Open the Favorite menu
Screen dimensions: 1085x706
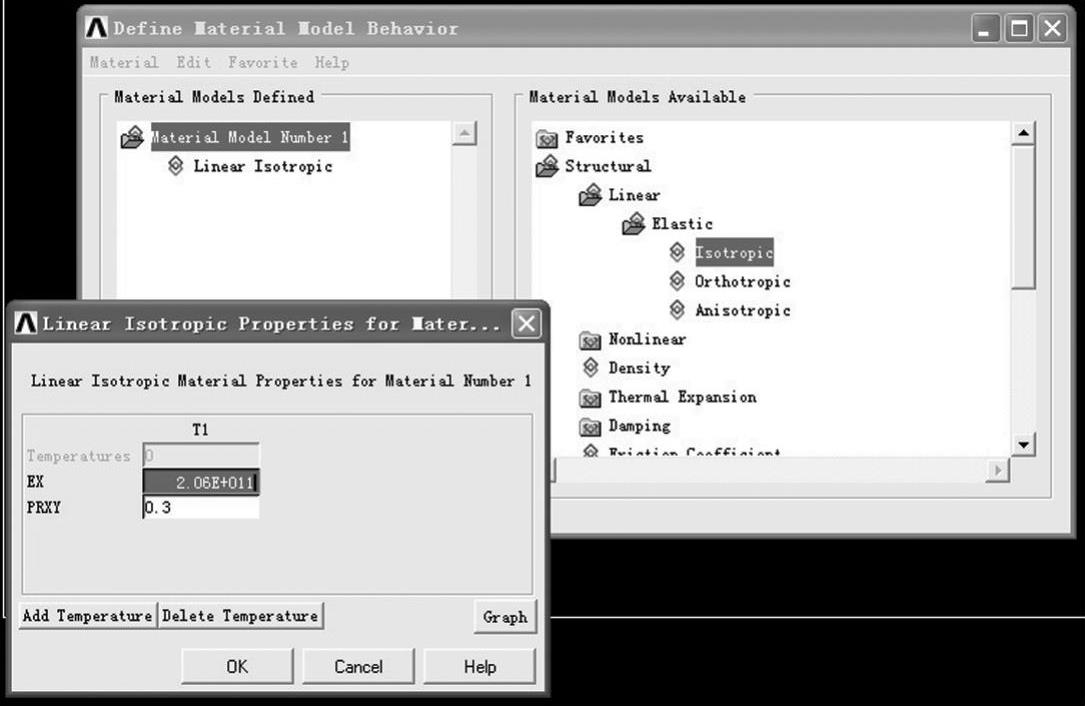(263, 62)
